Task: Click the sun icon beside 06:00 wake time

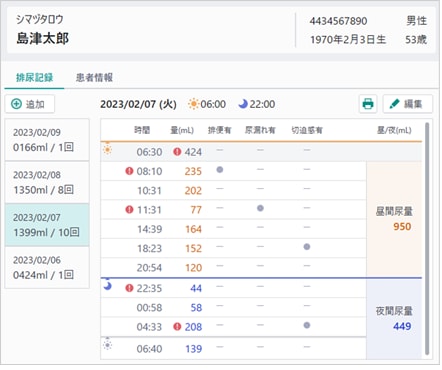Action: pos(193,104)
